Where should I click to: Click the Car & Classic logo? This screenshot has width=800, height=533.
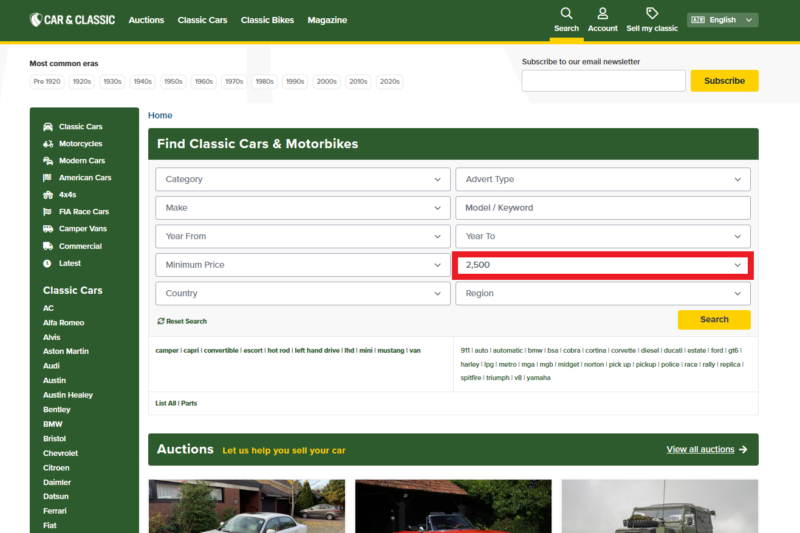72,20
